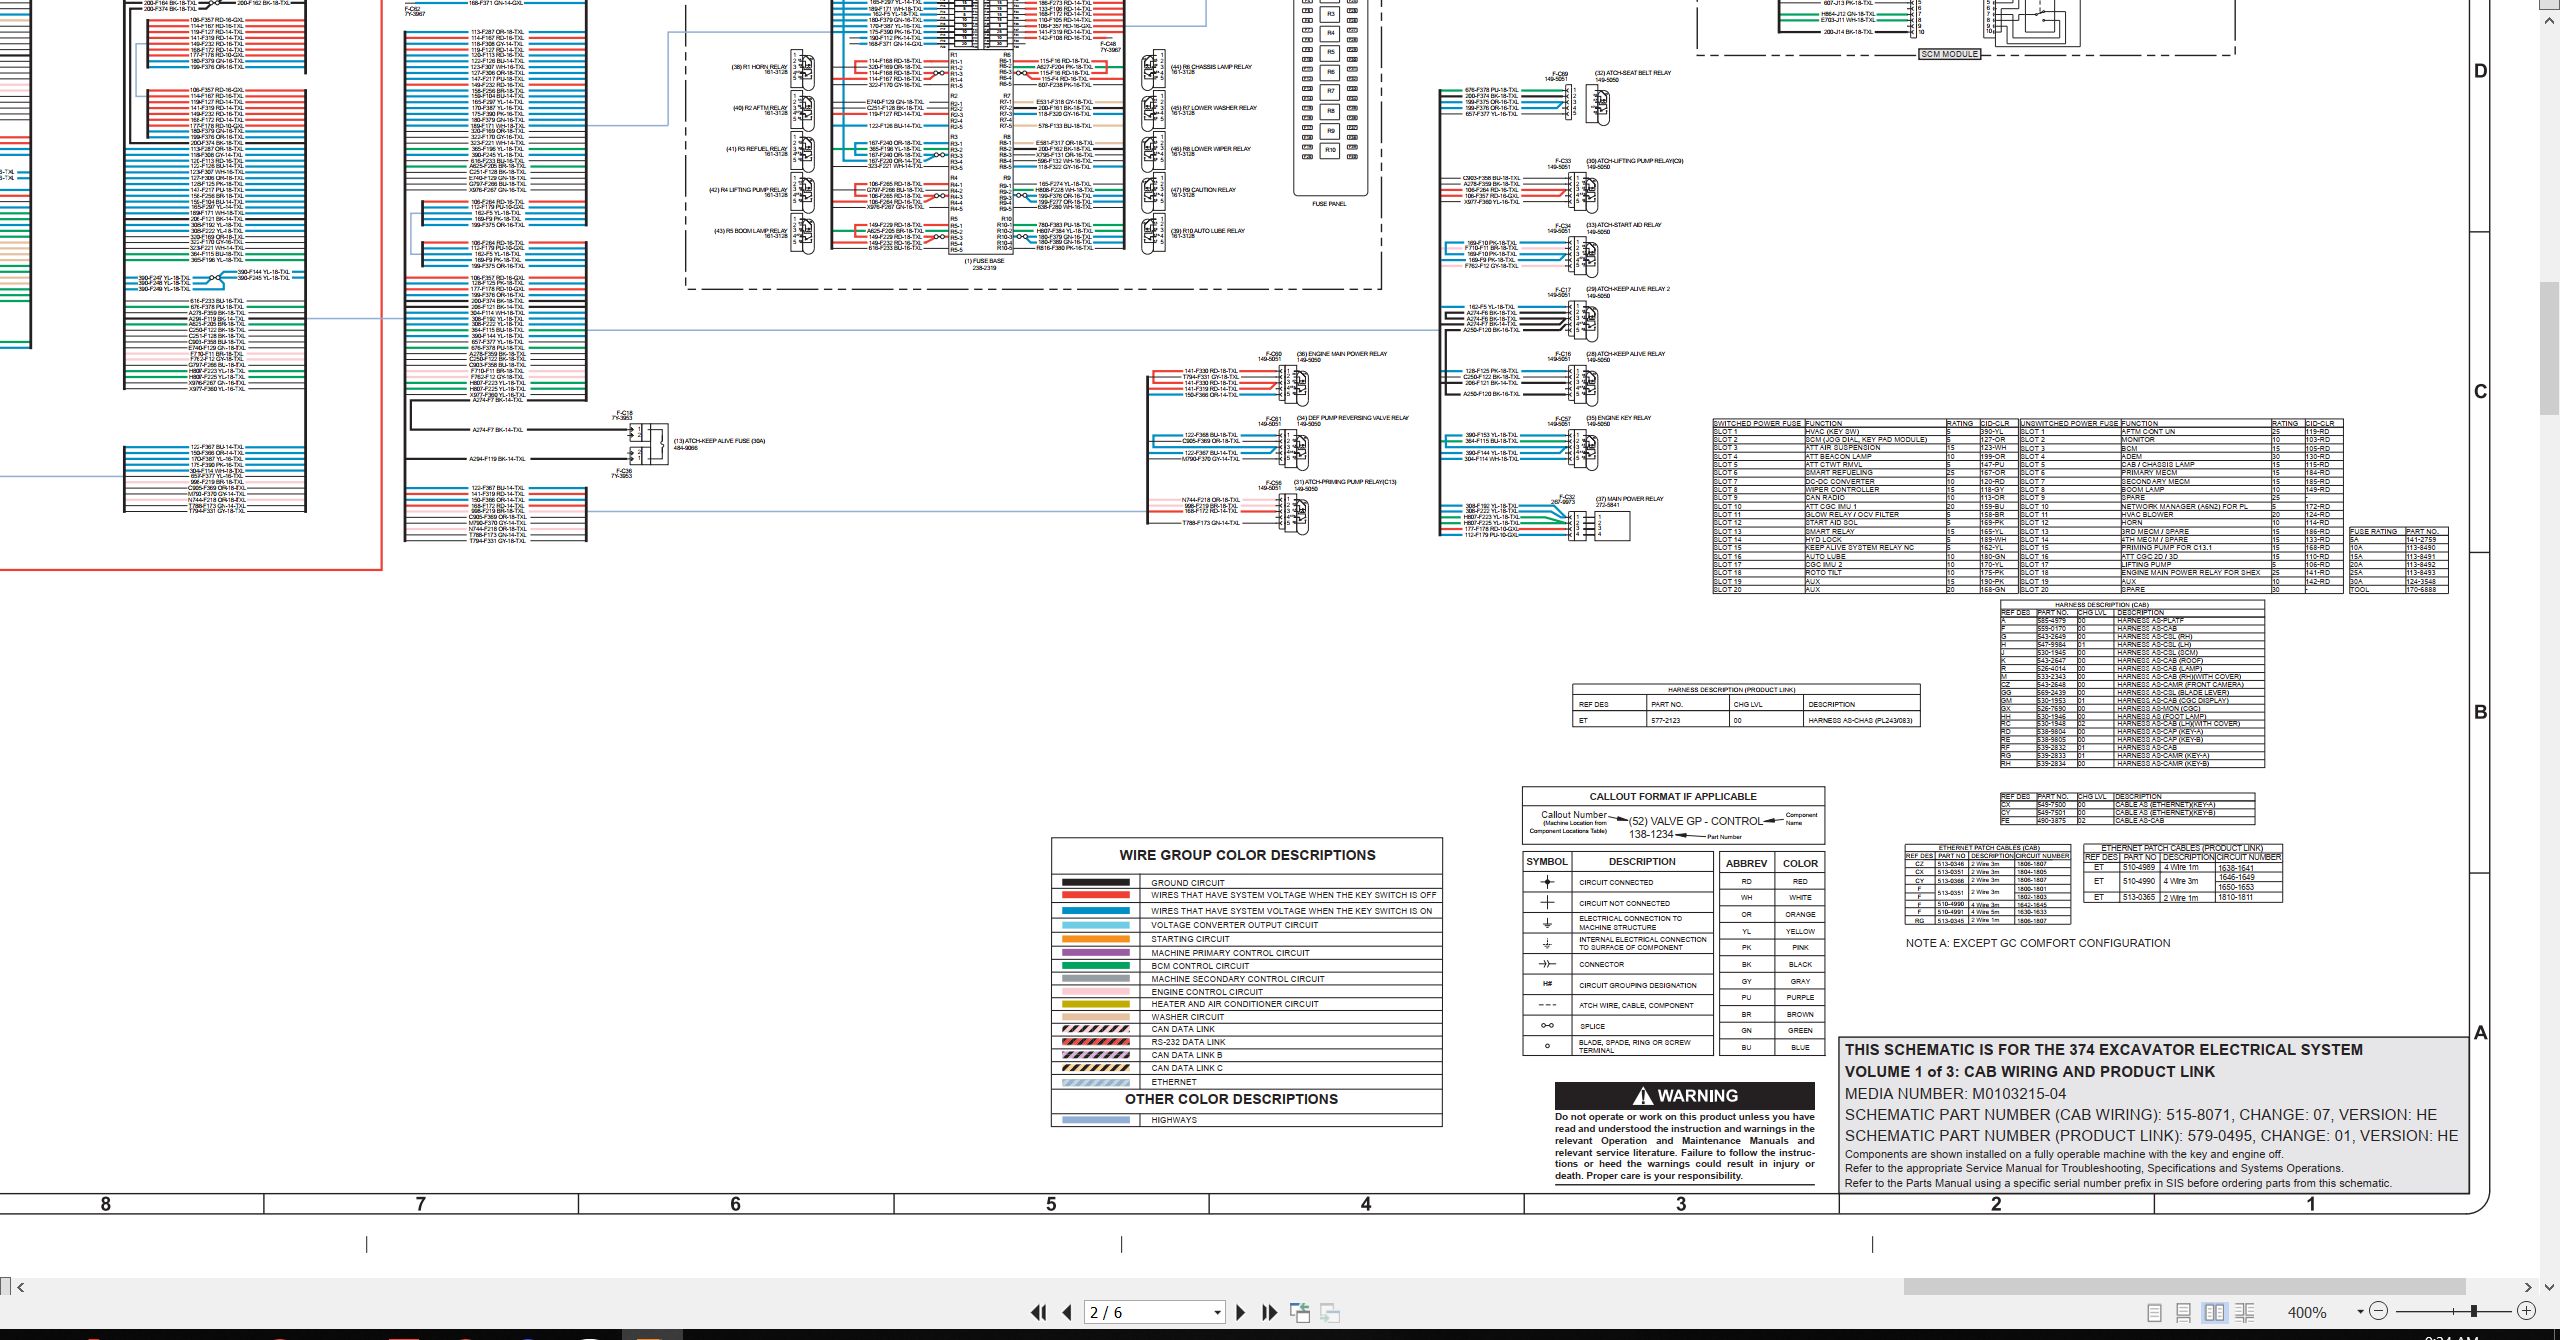Toggle the facing two-page view
Viewport: 2560px width, 1340px height.
[x=2215, y=1312]
